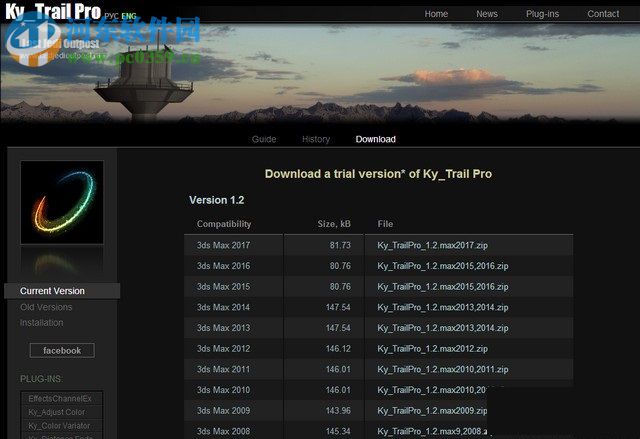Click the Ky_Trail Pro logo title

point(53,11)
